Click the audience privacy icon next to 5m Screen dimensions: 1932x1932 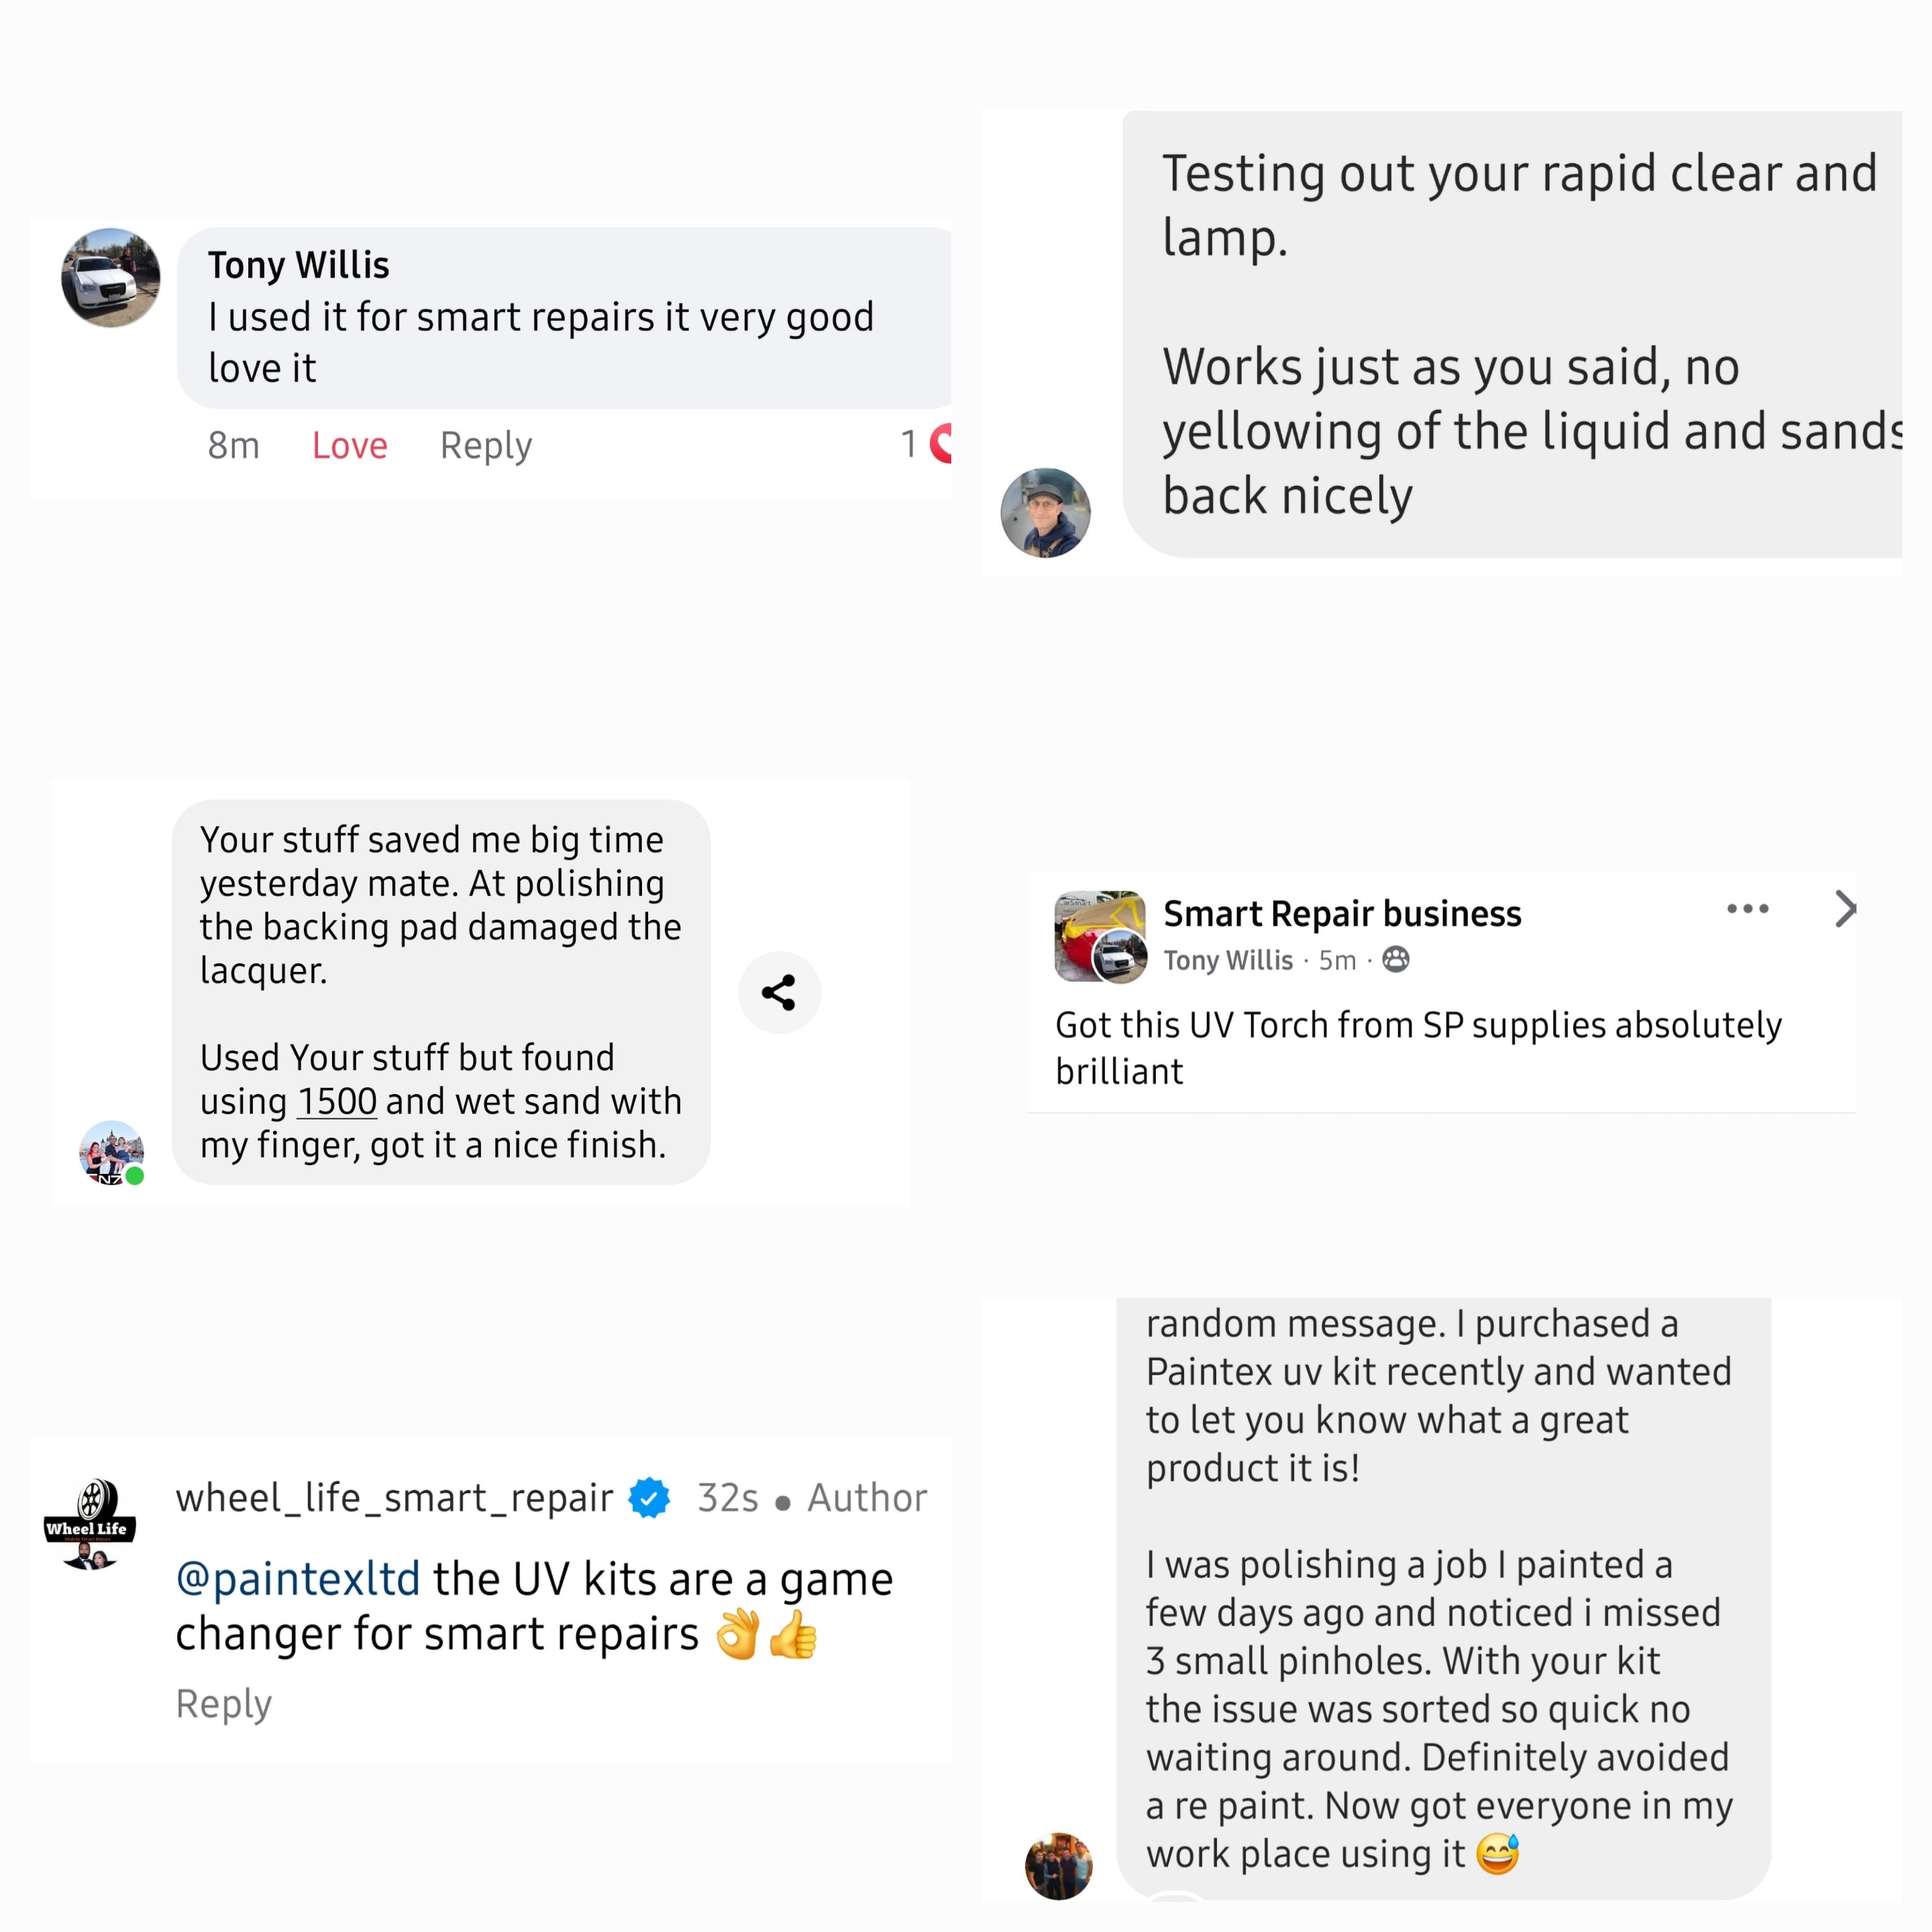1396,960
